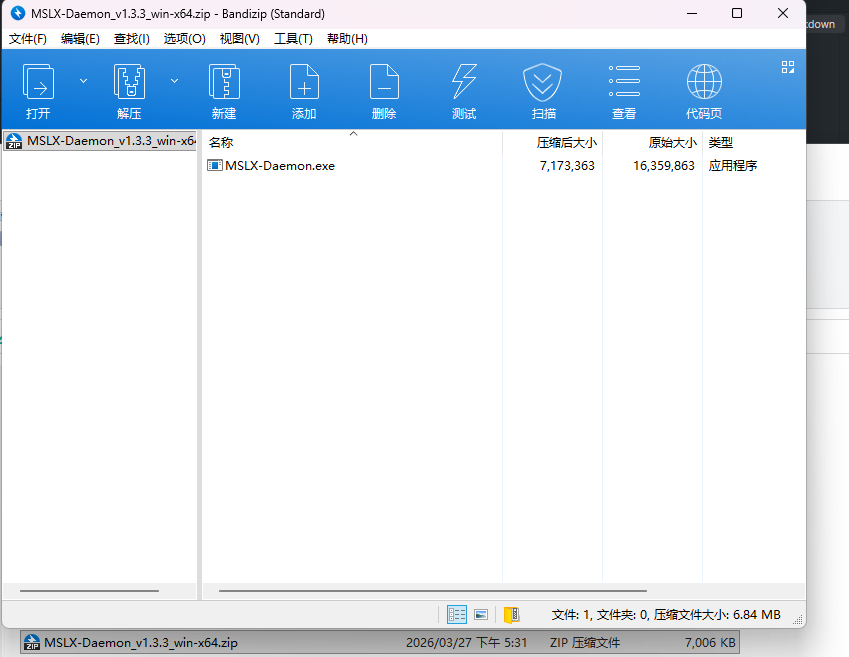The width and height of the screenshot is (849, 657).
Task: Click the file list horizontal scrollbar
Action: [x=433, y=591]
